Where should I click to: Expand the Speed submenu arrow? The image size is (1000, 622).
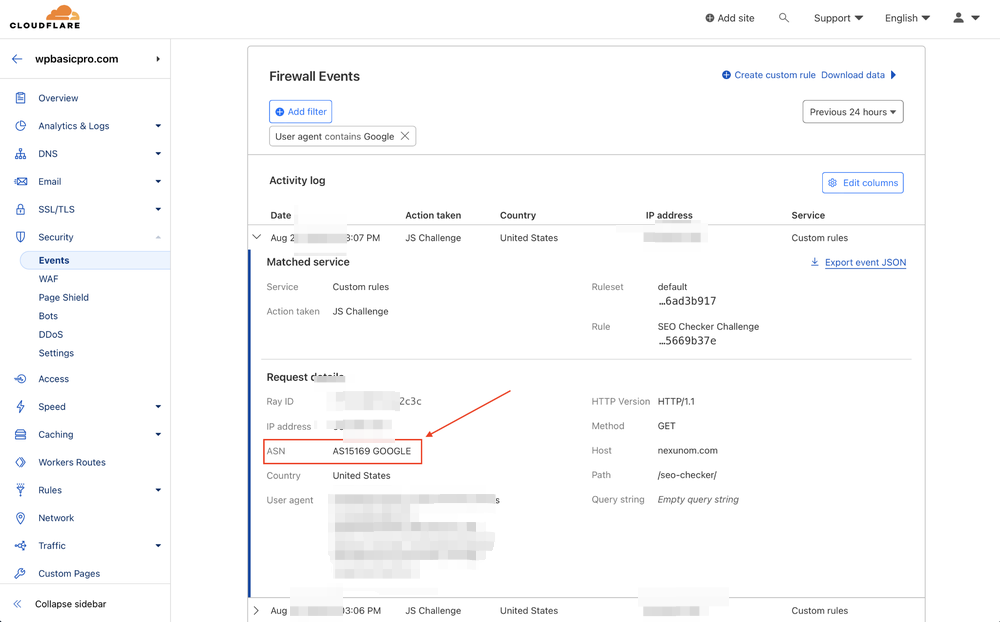(158, 406)
